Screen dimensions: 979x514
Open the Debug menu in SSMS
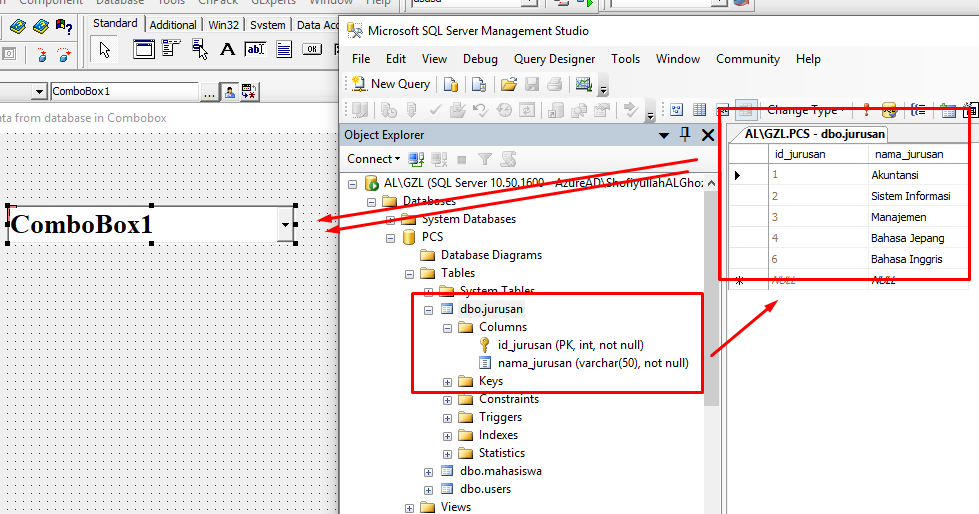[x=480, y=59]
